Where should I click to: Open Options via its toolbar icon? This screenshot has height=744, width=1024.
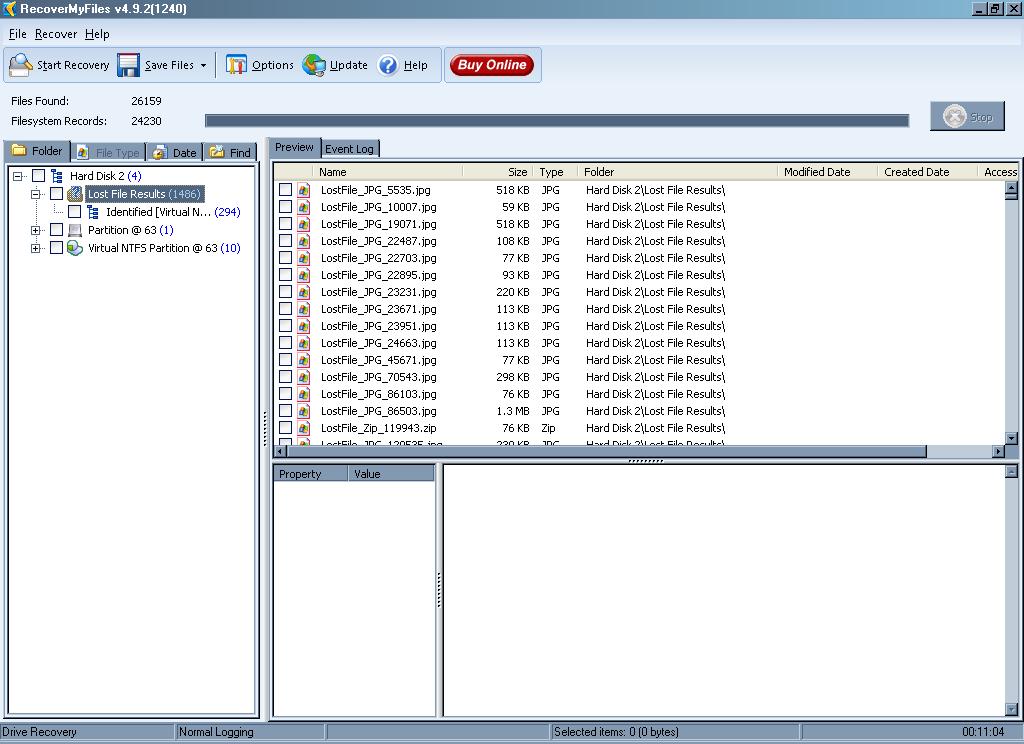(236, 66)
